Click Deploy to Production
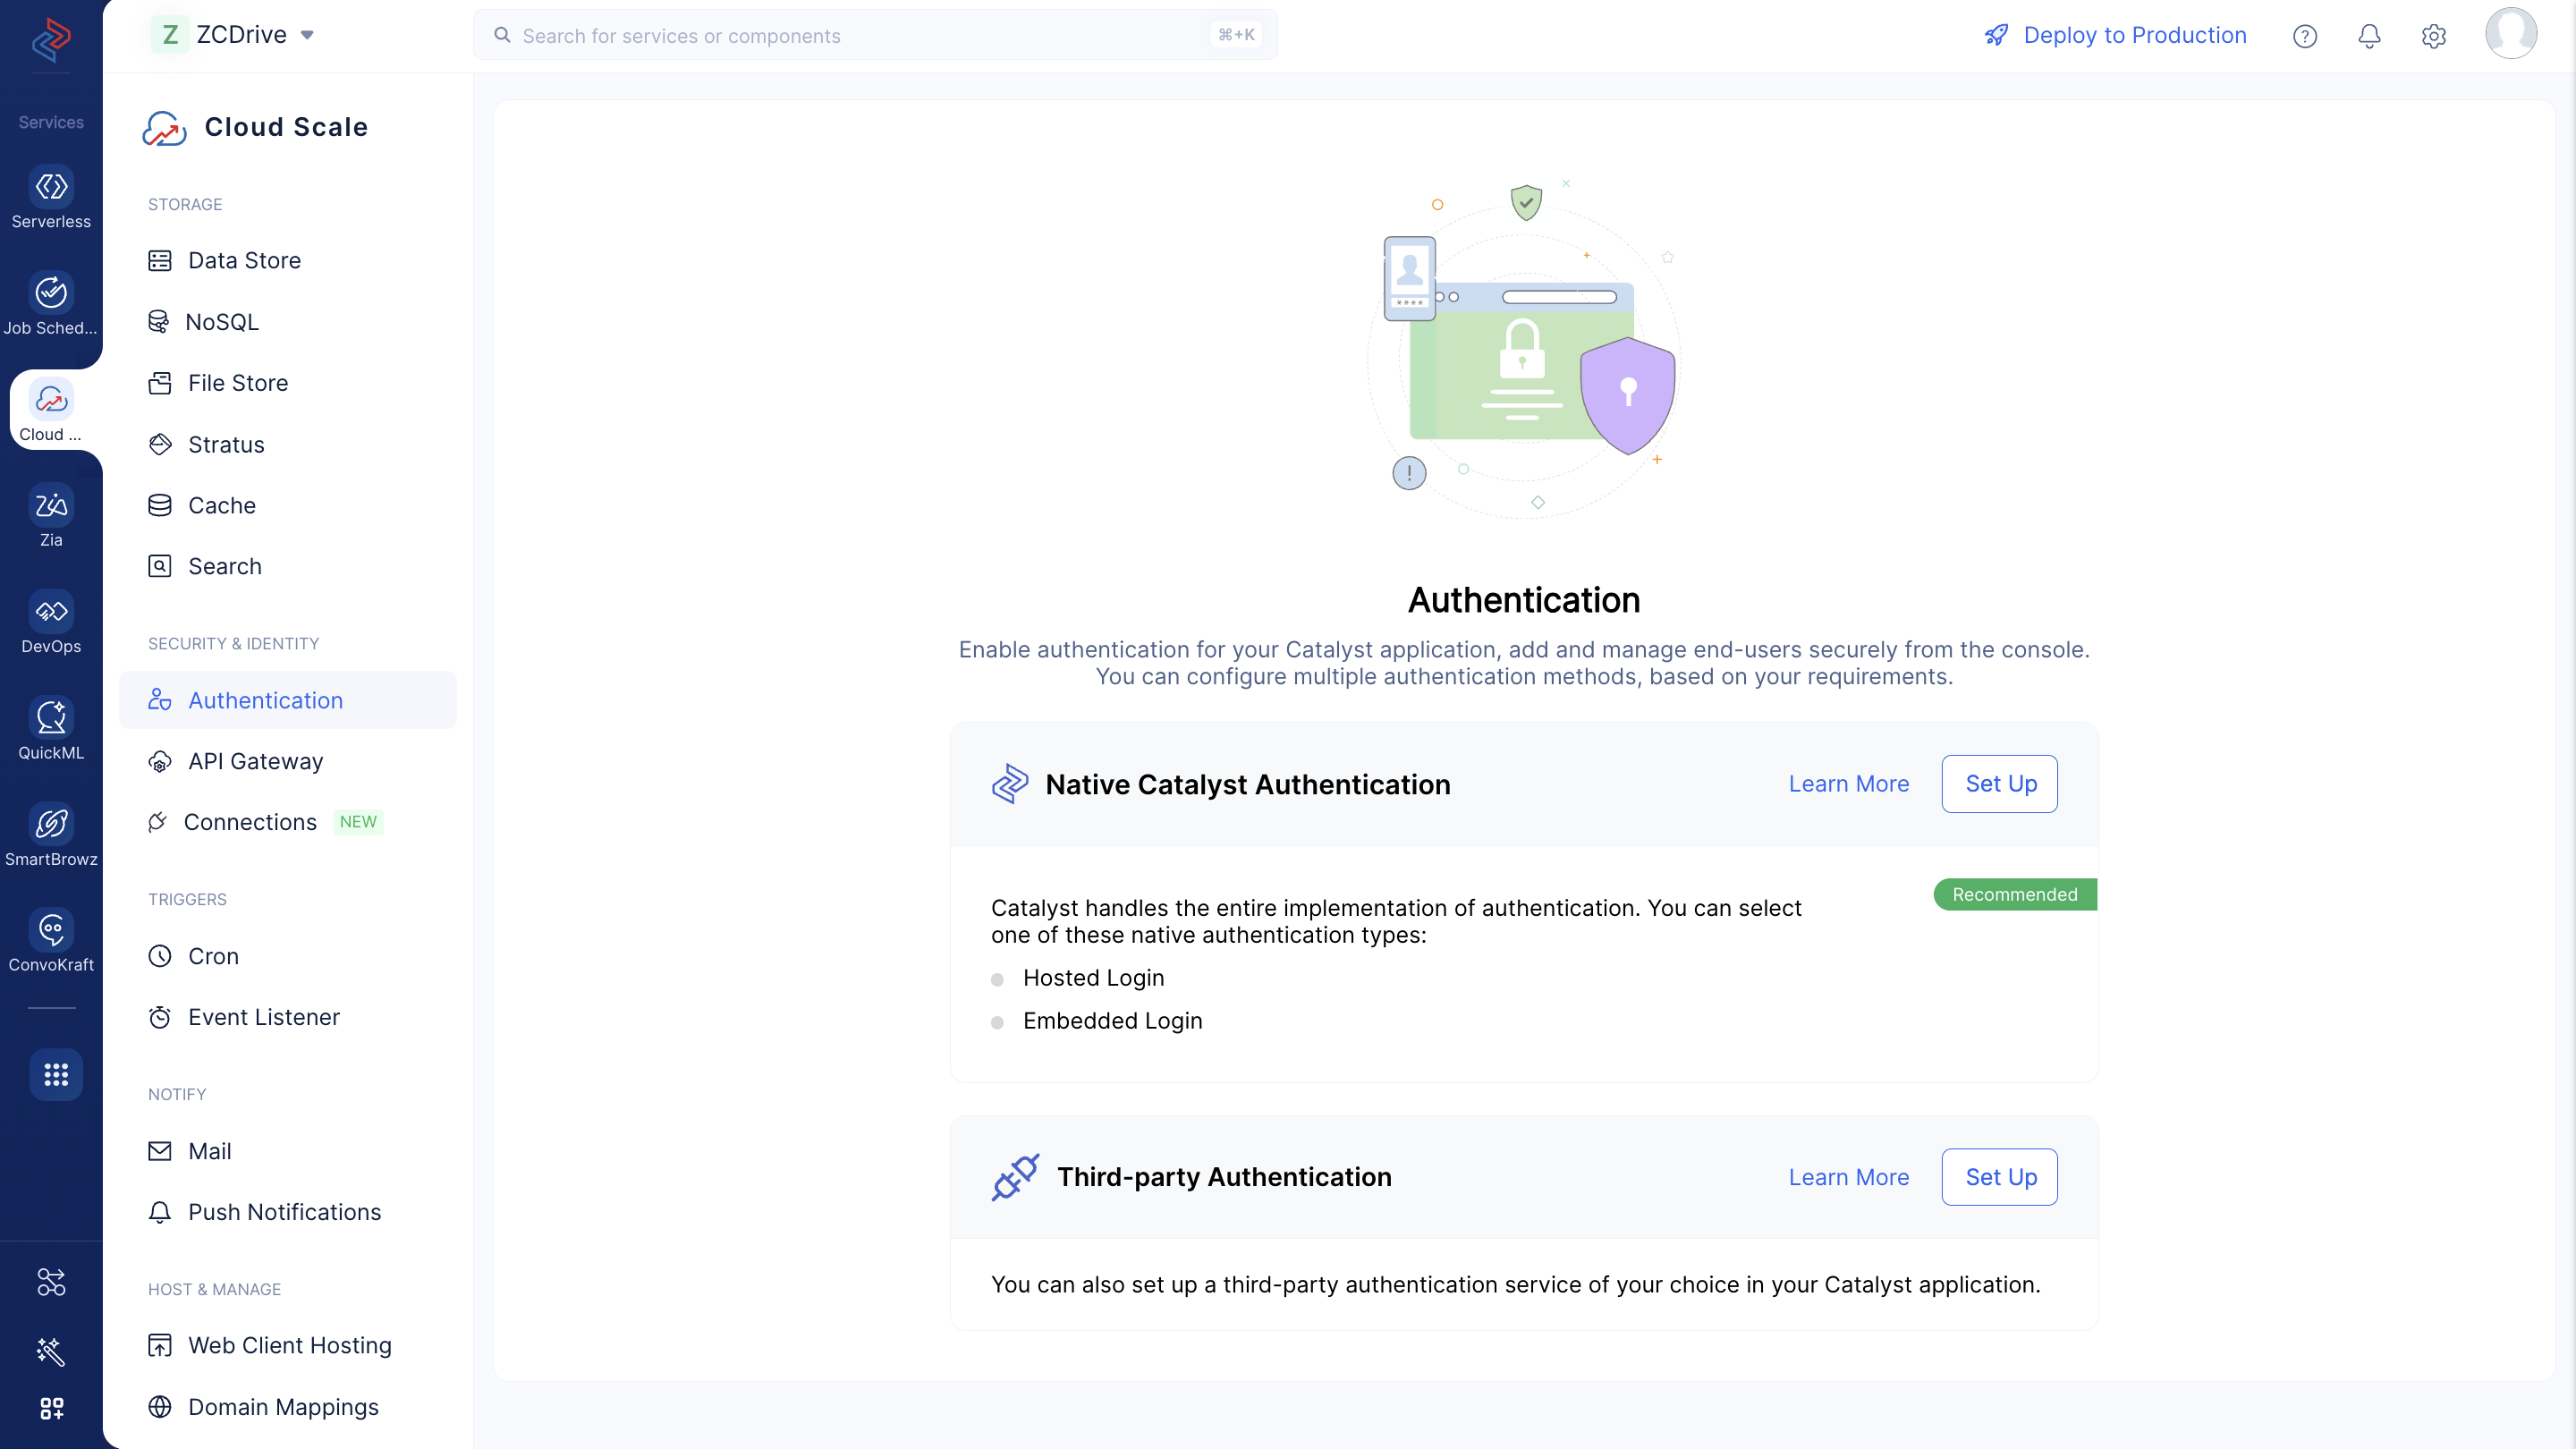 (x=2115, y=35)
